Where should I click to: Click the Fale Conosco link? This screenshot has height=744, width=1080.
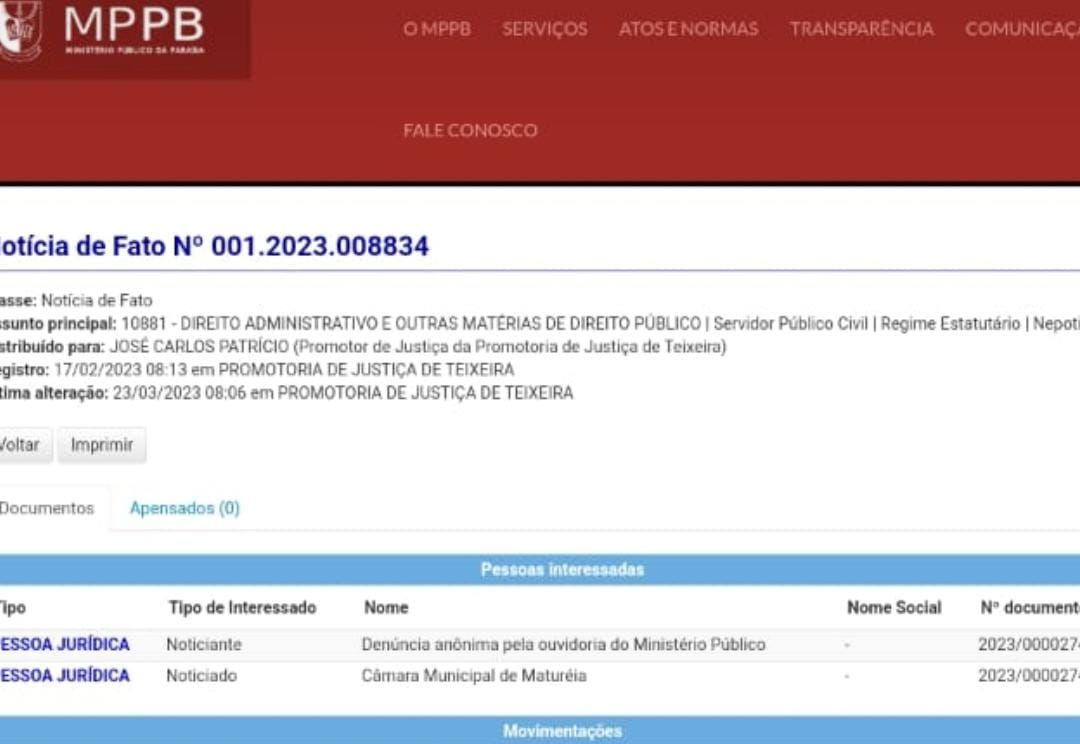470,130
